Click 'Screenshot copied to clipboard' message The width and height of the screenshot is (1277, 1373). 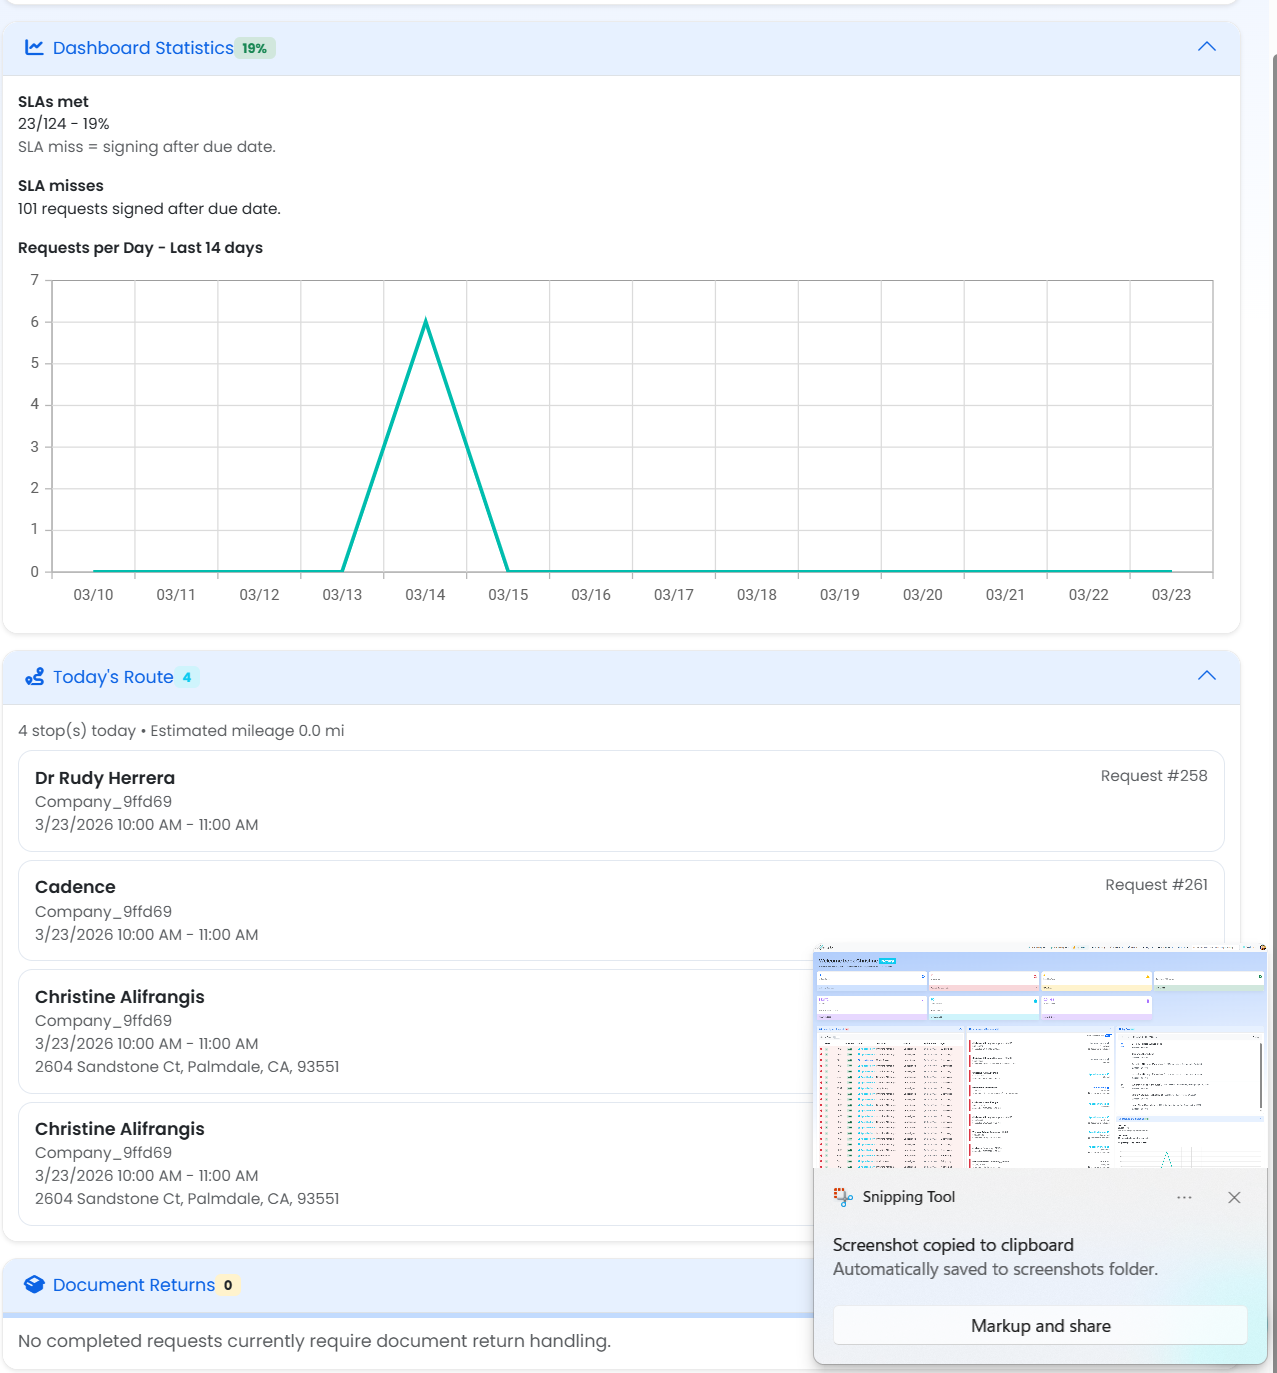click(953, 1245)
